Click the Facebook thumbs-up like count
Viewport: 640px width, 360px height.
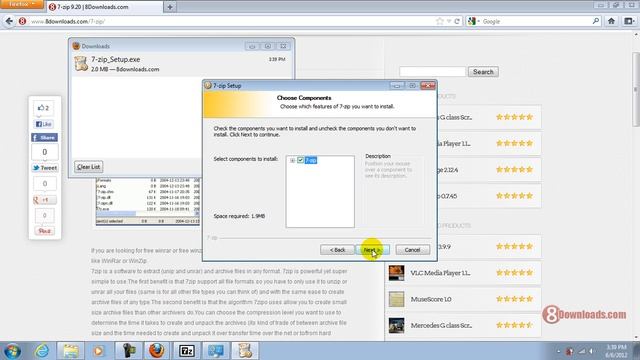pos(43,108)
